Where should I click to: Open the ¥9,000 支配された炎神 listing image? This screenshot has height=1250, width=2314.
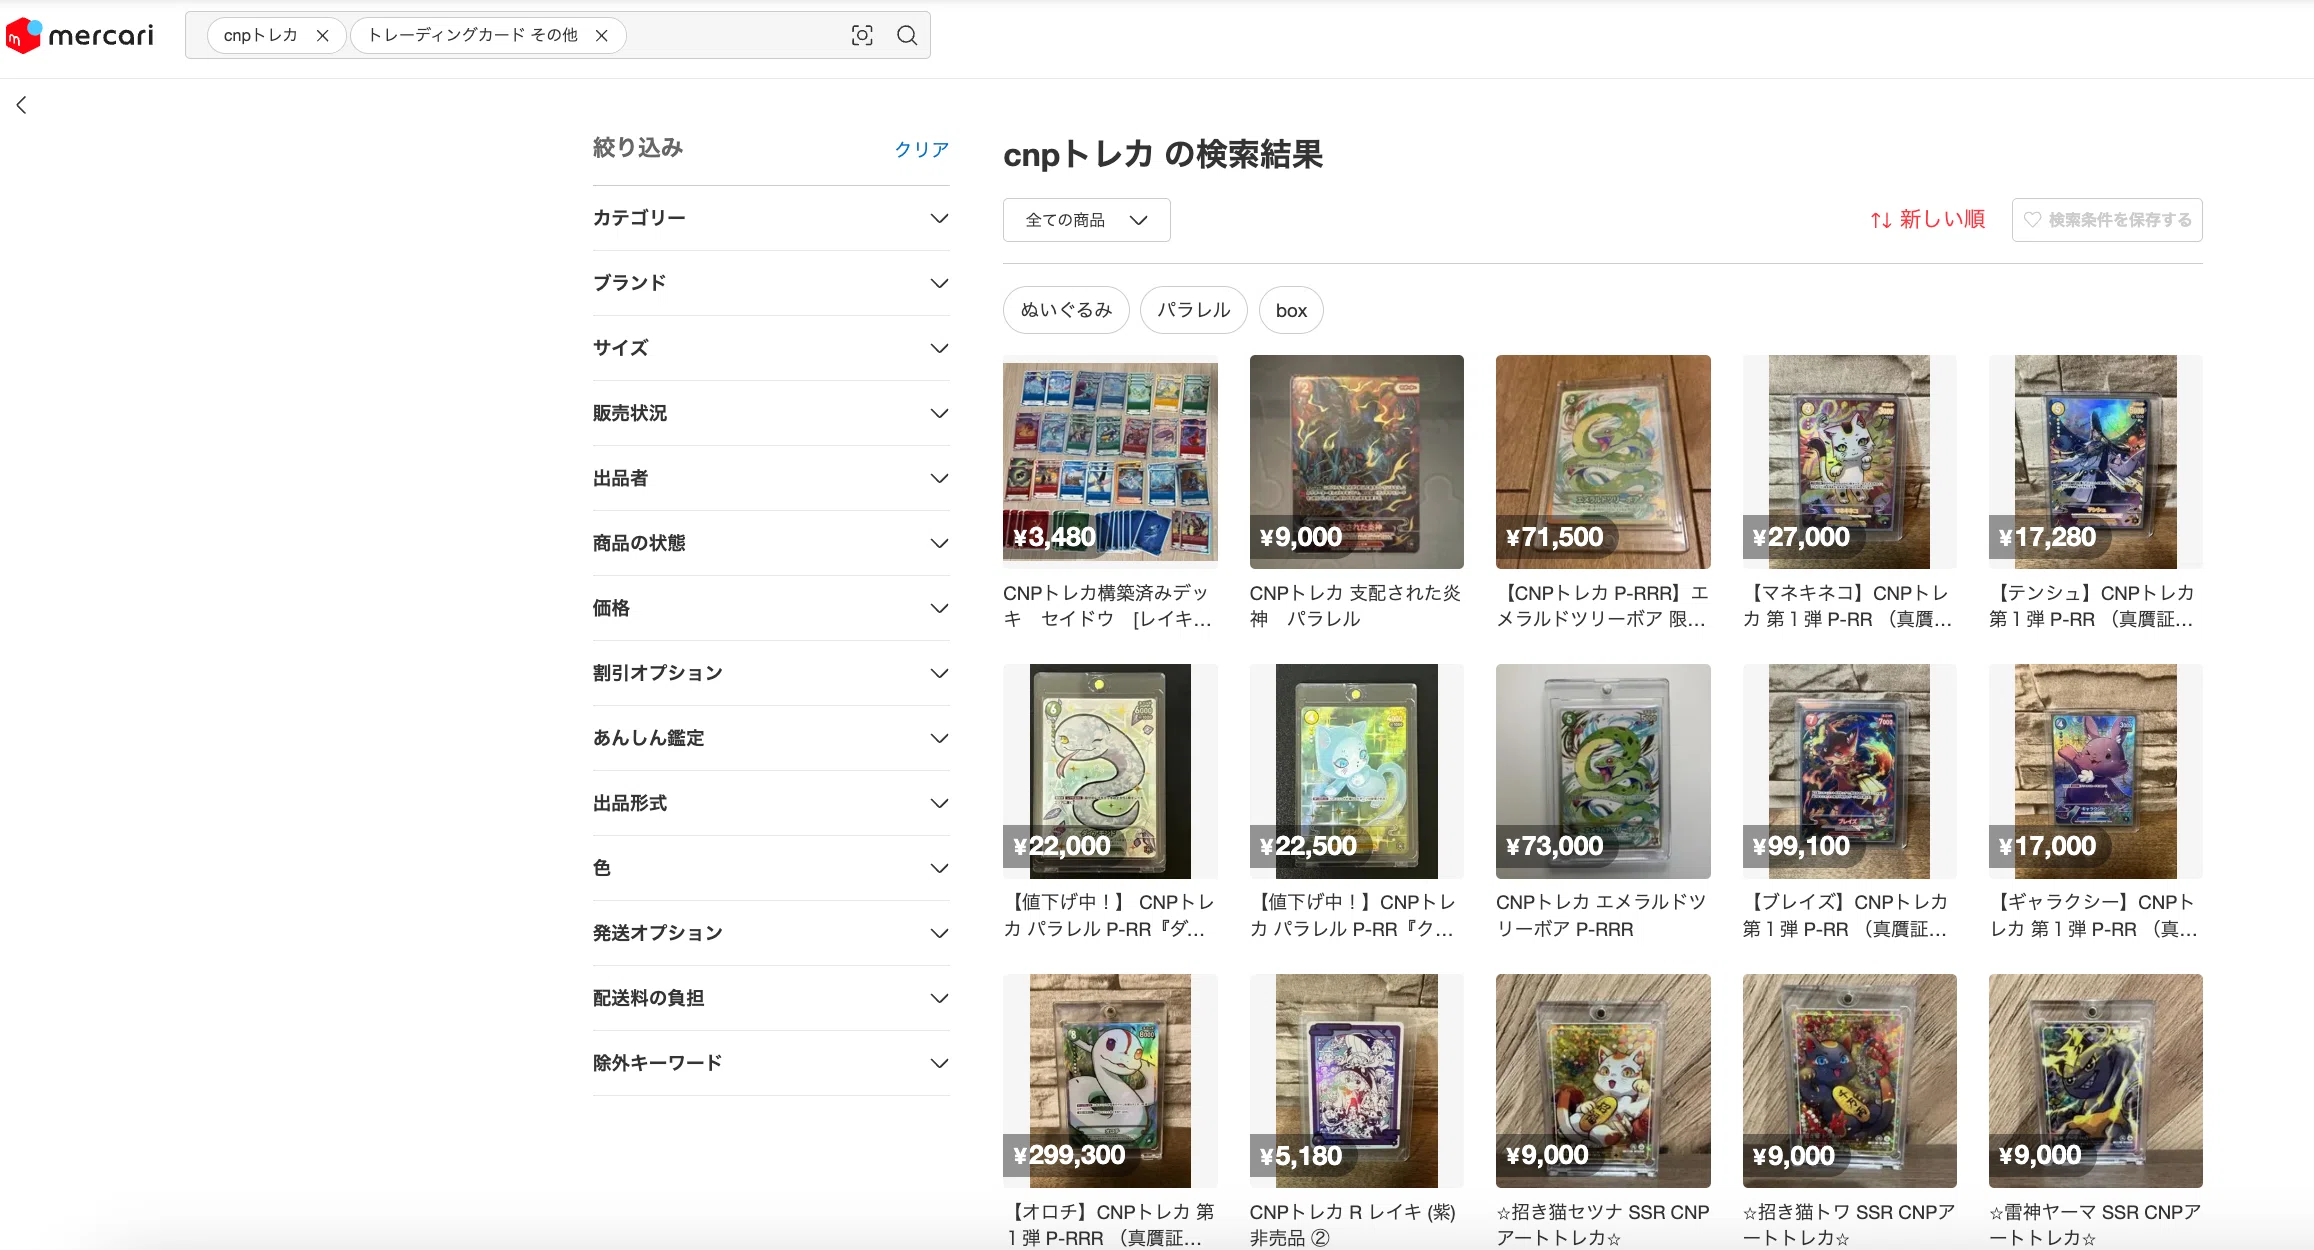click(x=1357, y=462)
